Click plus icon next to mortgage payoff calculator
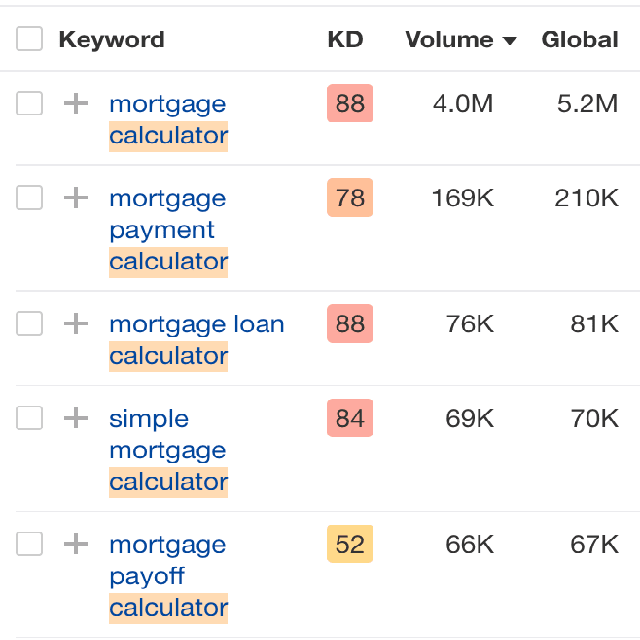This screenshot has height=640, width=640. [76, 544]
